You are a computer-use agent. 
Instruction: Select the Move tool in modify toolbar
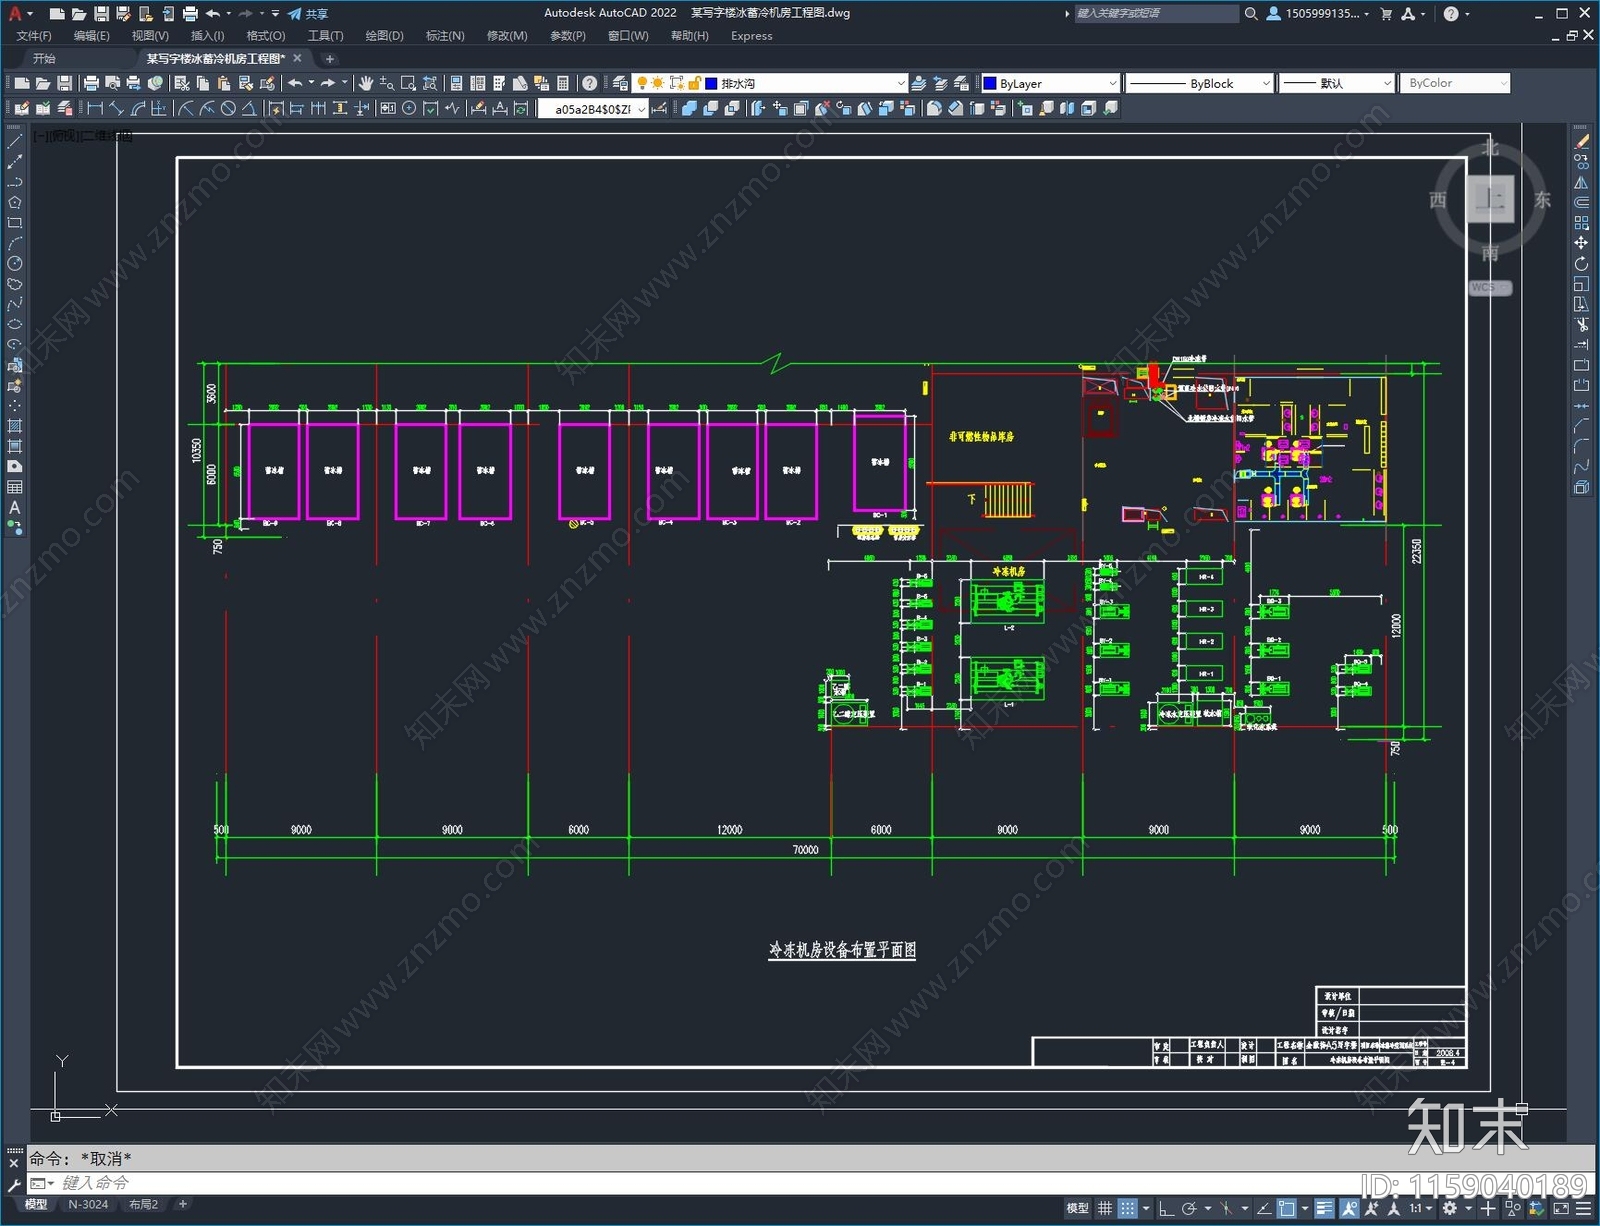tap(1581, 243)
